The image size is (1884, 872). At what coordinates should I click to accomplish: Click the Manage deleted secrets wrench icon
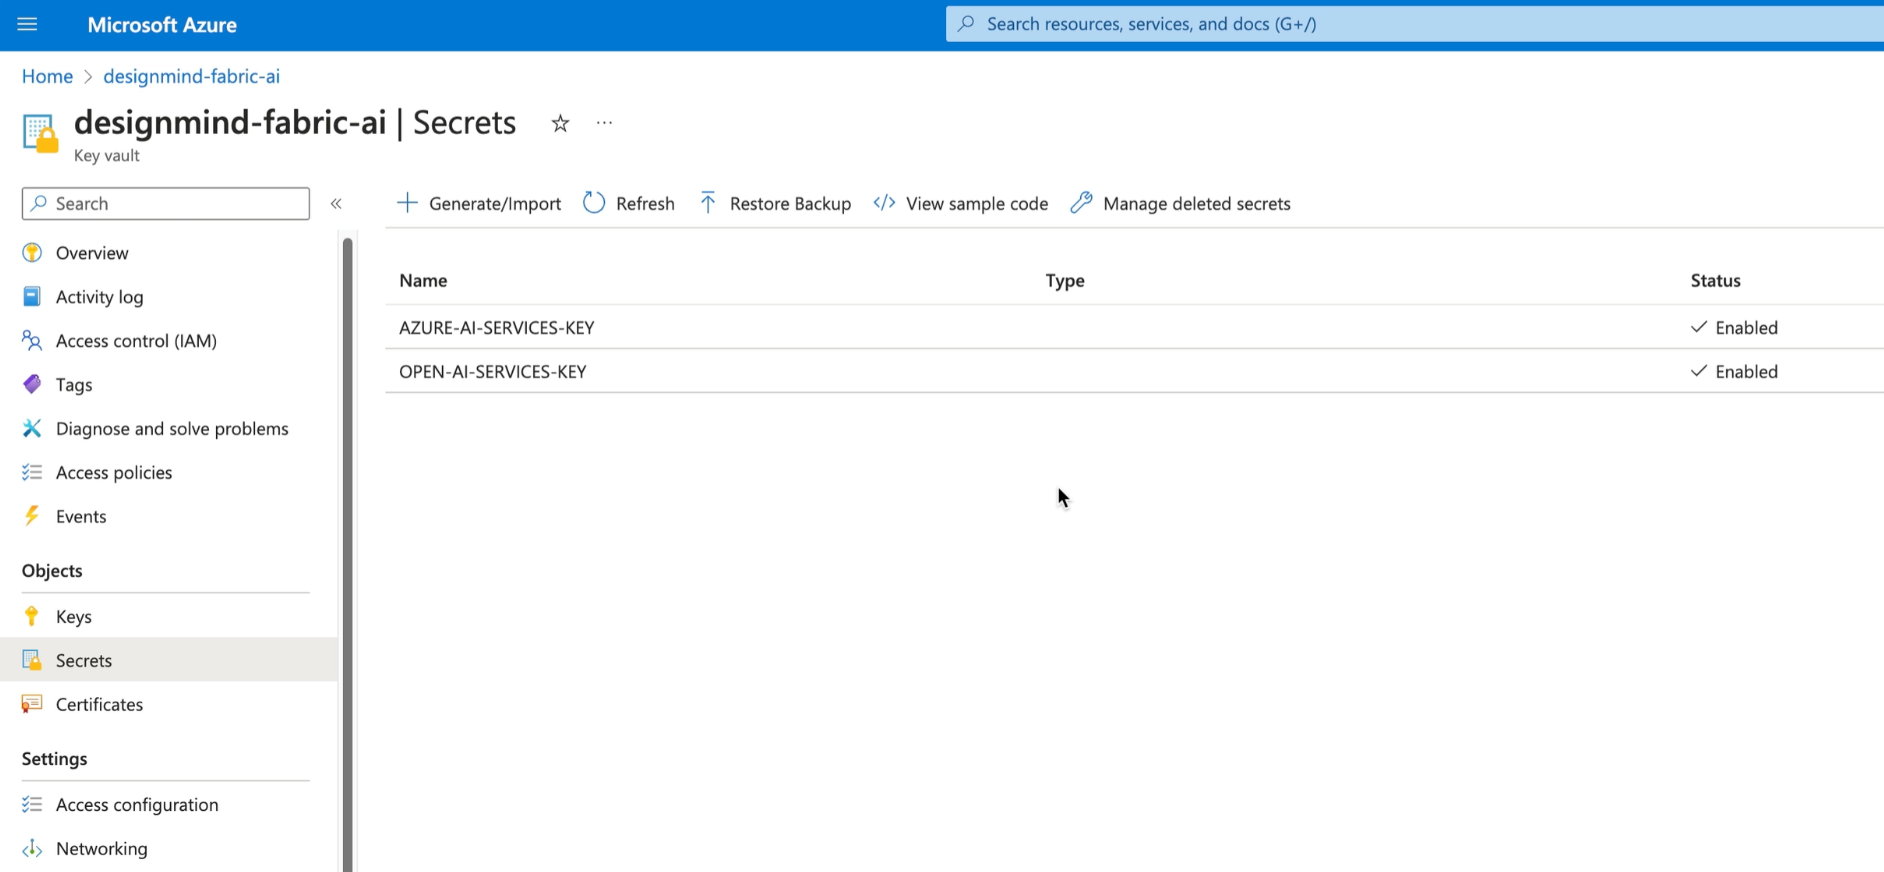(x=1081, y=203)
